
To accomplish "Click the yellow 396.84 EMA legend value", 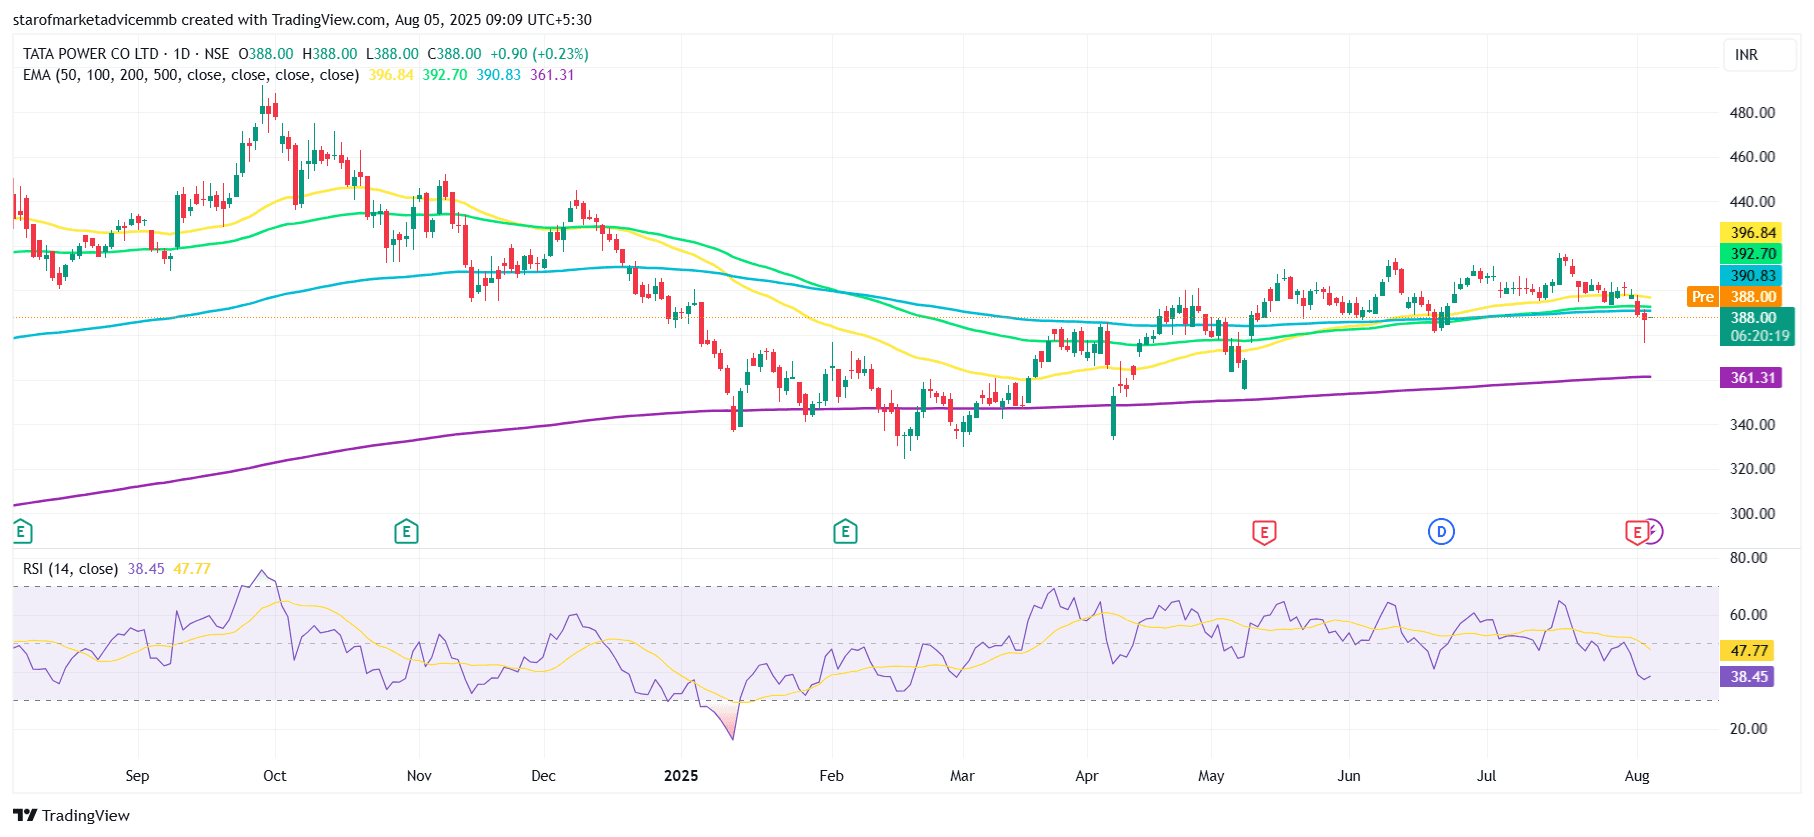I will [x=391, y=75].
